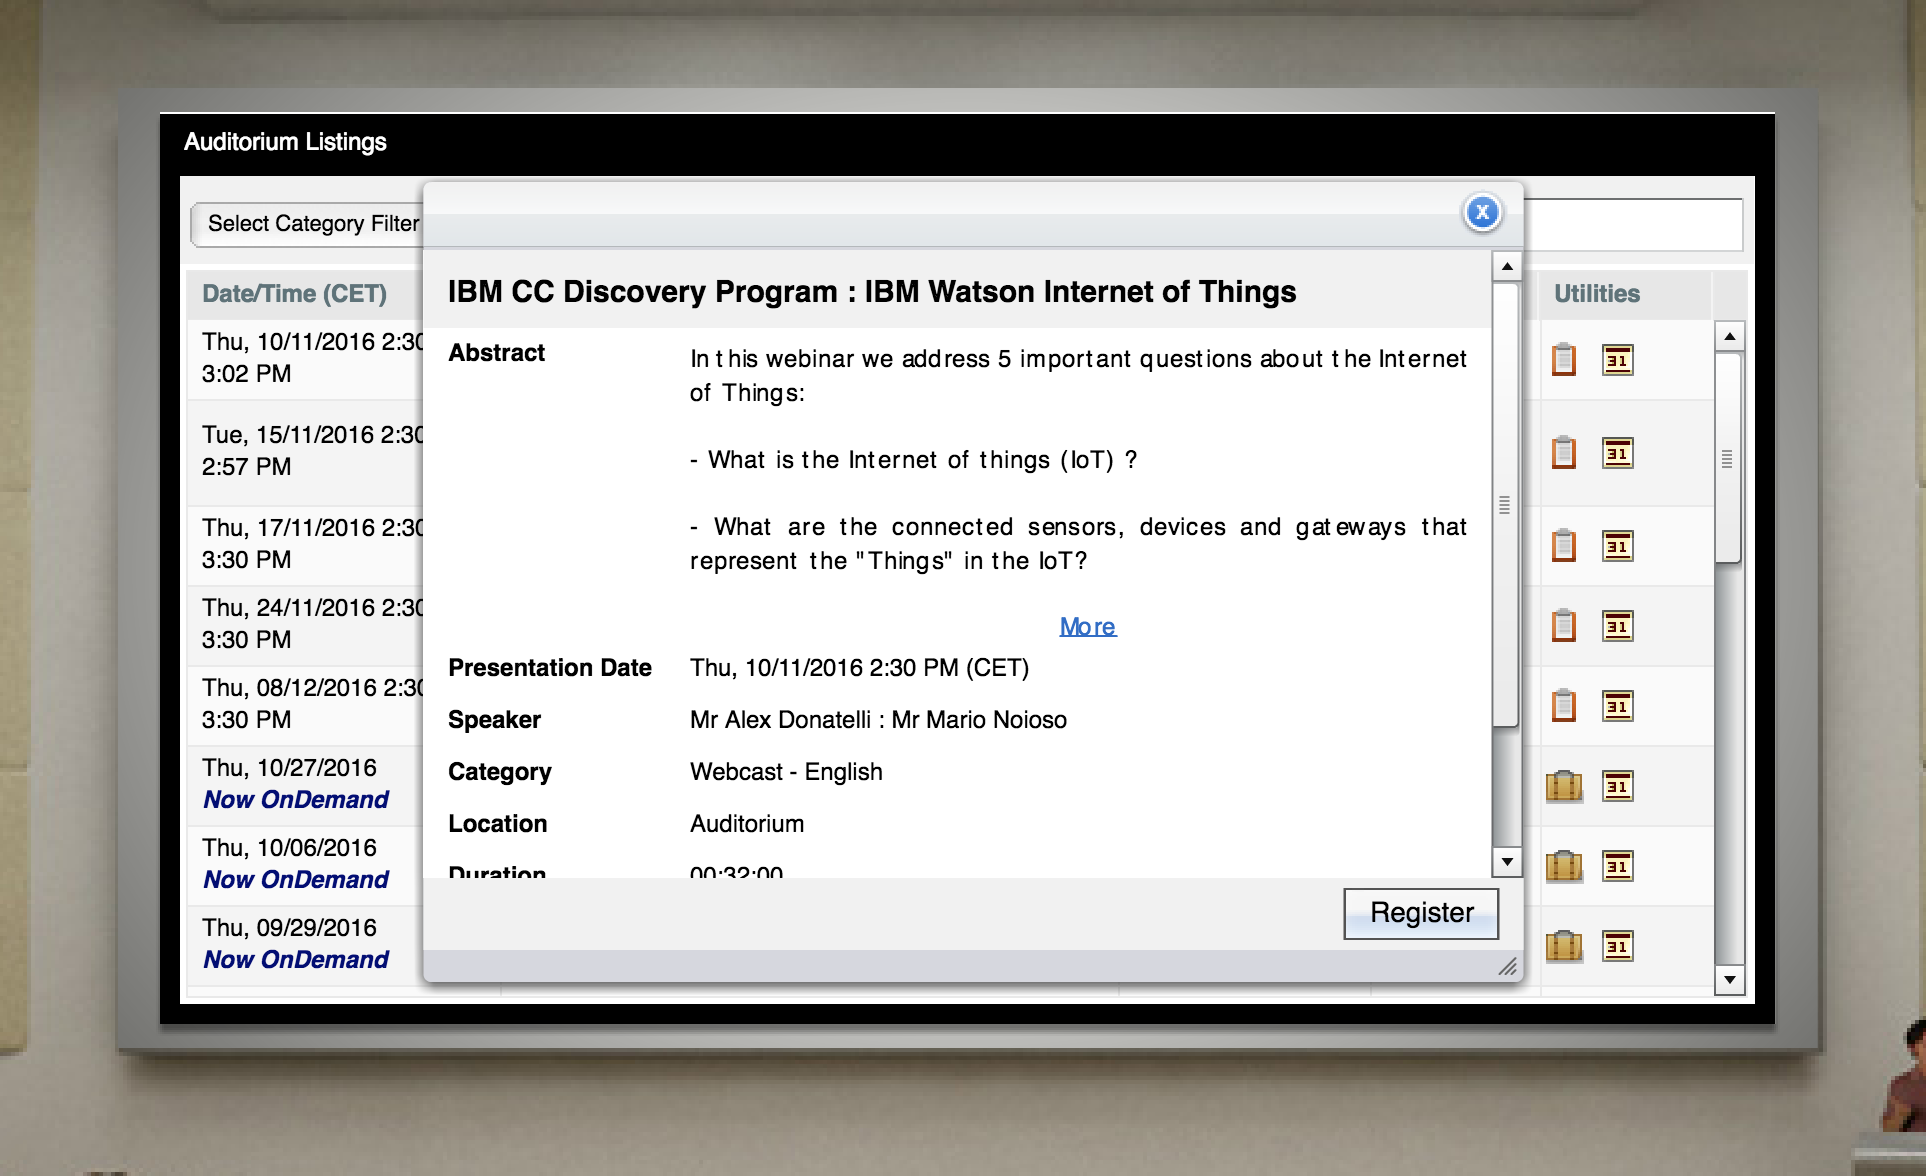Click Utilities column header
Image resolution: width=1926 pixels, height=1176 pixels.
[1597, 294]
